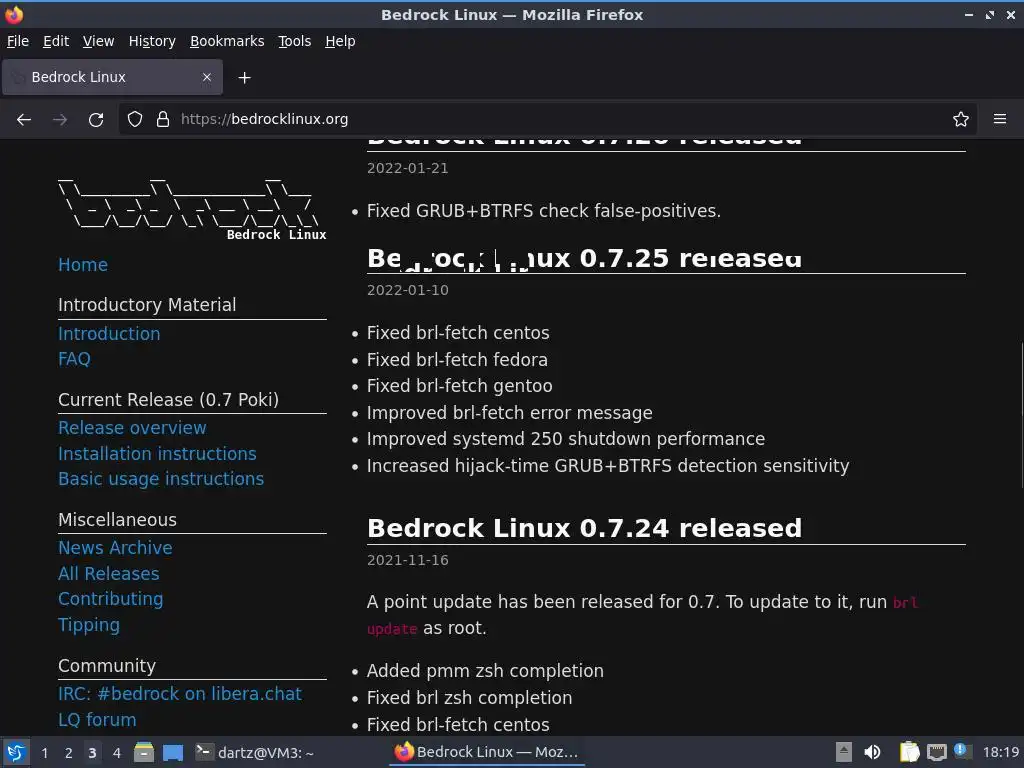Click the taskbar clock showing 18:19
The image size is (1024, 768).
tap(1001, 752)
